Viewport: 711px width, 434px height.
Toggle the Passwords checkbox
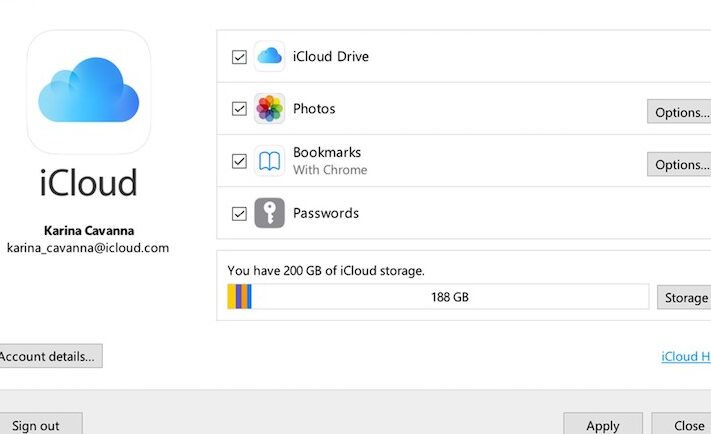(239, 214)
